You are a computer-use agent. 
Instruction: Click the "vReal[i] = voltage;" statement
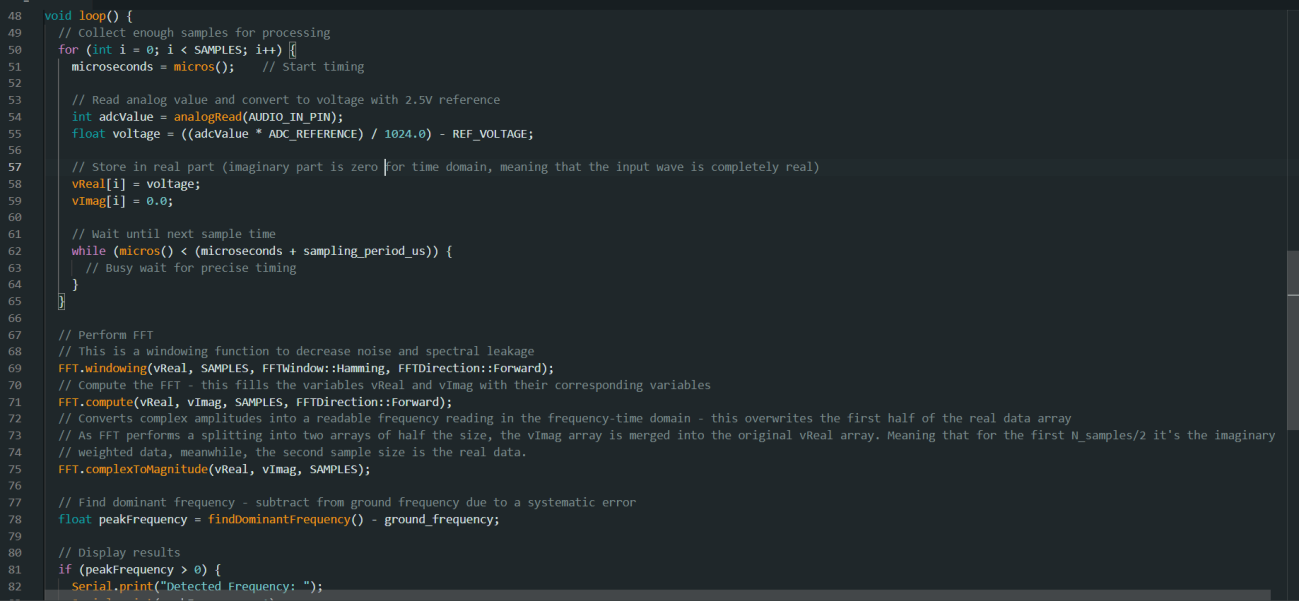pyautogui.click(x=136, y=184)
